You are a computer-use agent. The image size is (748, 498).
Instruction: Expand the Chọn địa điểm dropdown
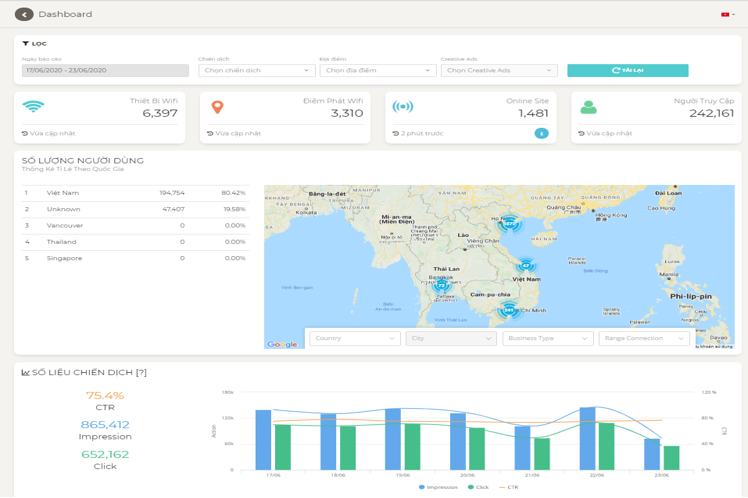[x=377, y=71]
